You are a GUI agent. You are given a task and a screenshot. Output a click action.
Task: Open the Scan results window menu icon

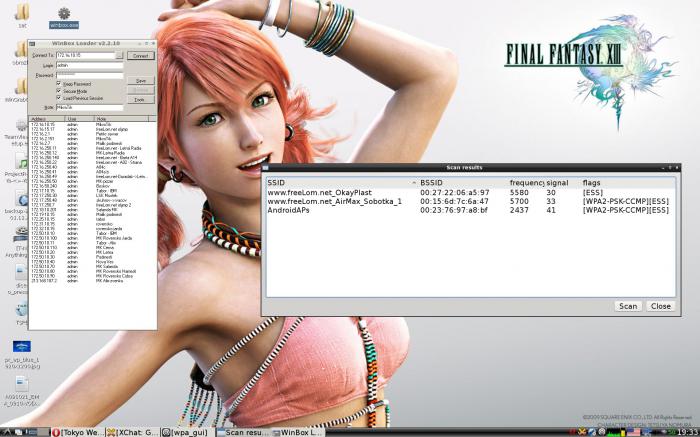point(265,168)
